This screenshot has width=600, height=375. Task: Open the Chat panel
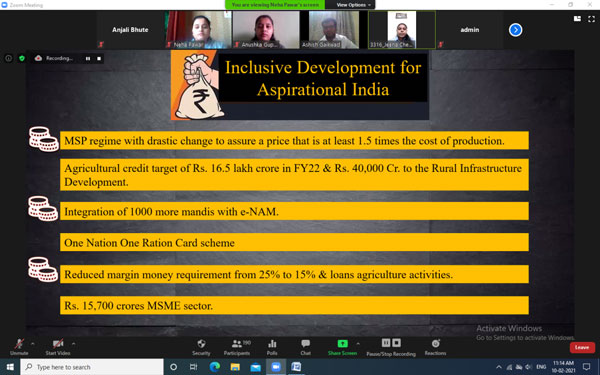coord(305,347)
